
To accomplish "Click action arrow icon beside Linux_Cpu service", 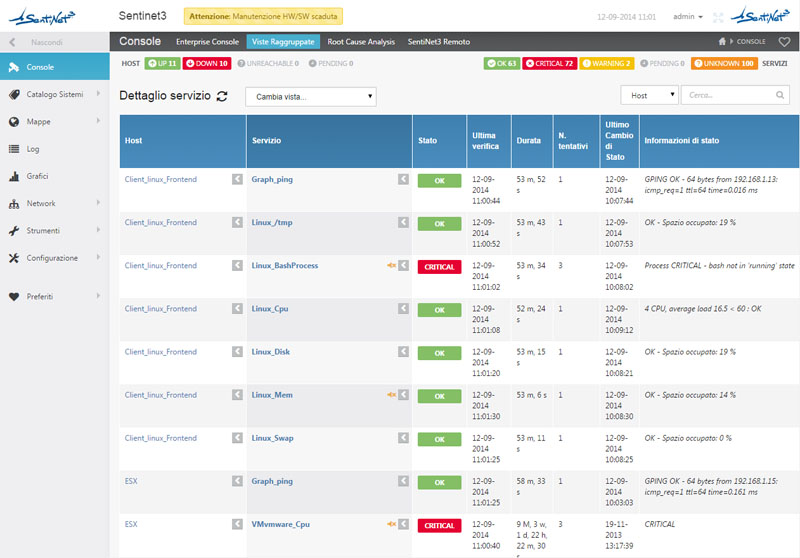I will pyautogui.click(x=403, y=309).
